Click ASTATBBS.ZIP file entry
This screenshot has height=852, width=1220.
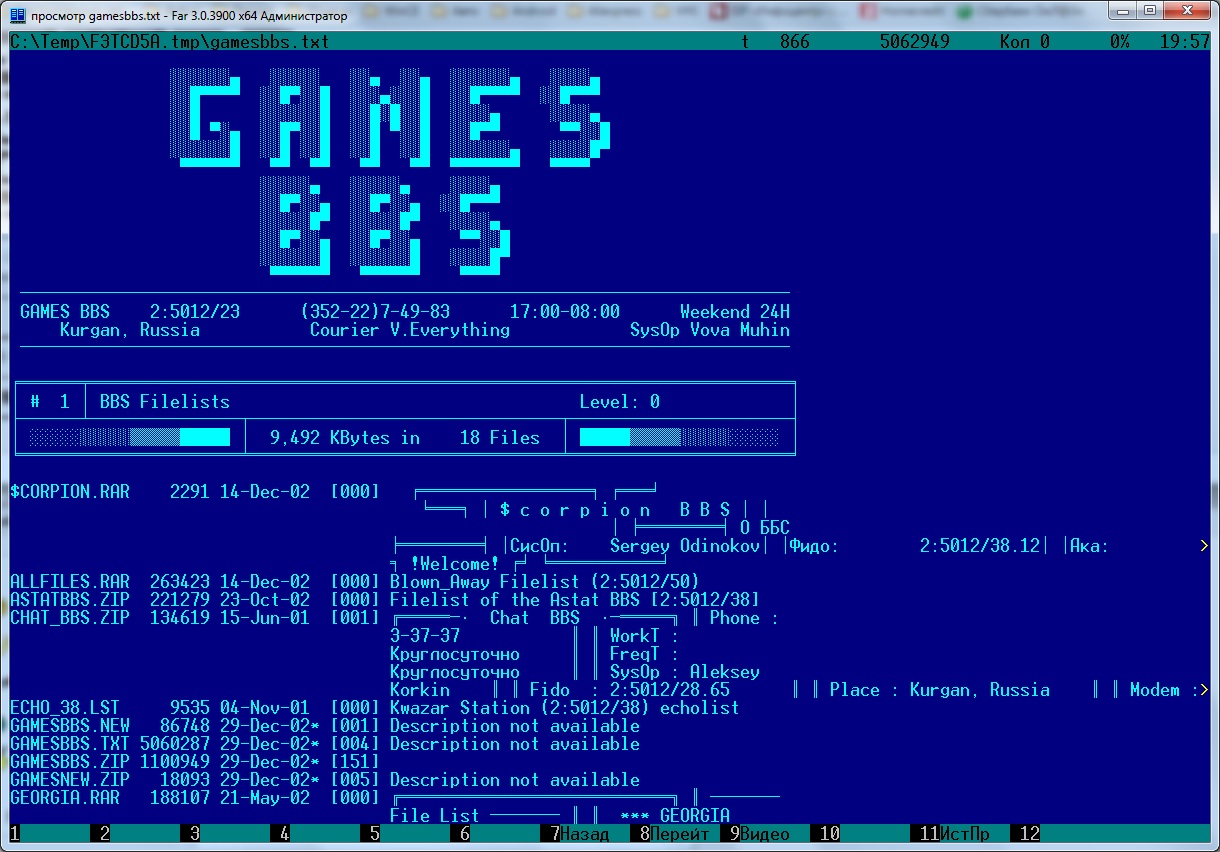pyautogui.click(x=70, y=600)
